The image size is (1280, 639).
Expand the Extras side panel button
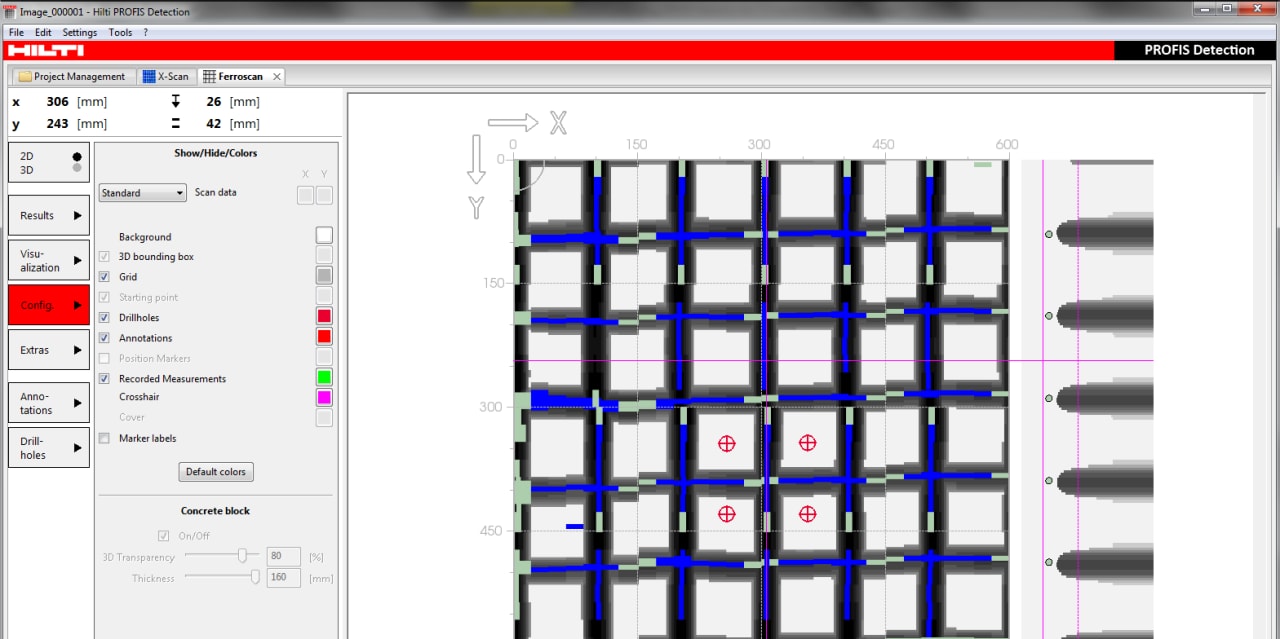(x=48, y=350)
